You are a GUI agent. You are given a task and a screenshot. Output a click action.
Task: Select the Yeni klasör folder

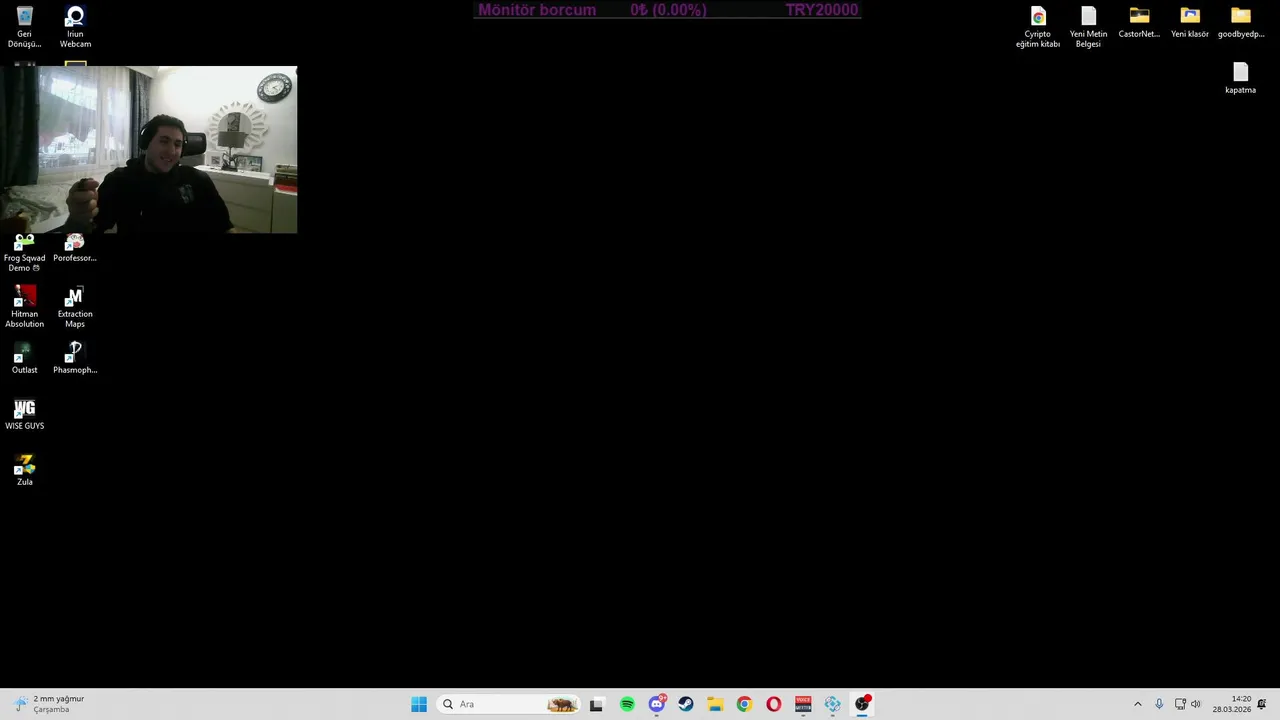click(1190, 22)
